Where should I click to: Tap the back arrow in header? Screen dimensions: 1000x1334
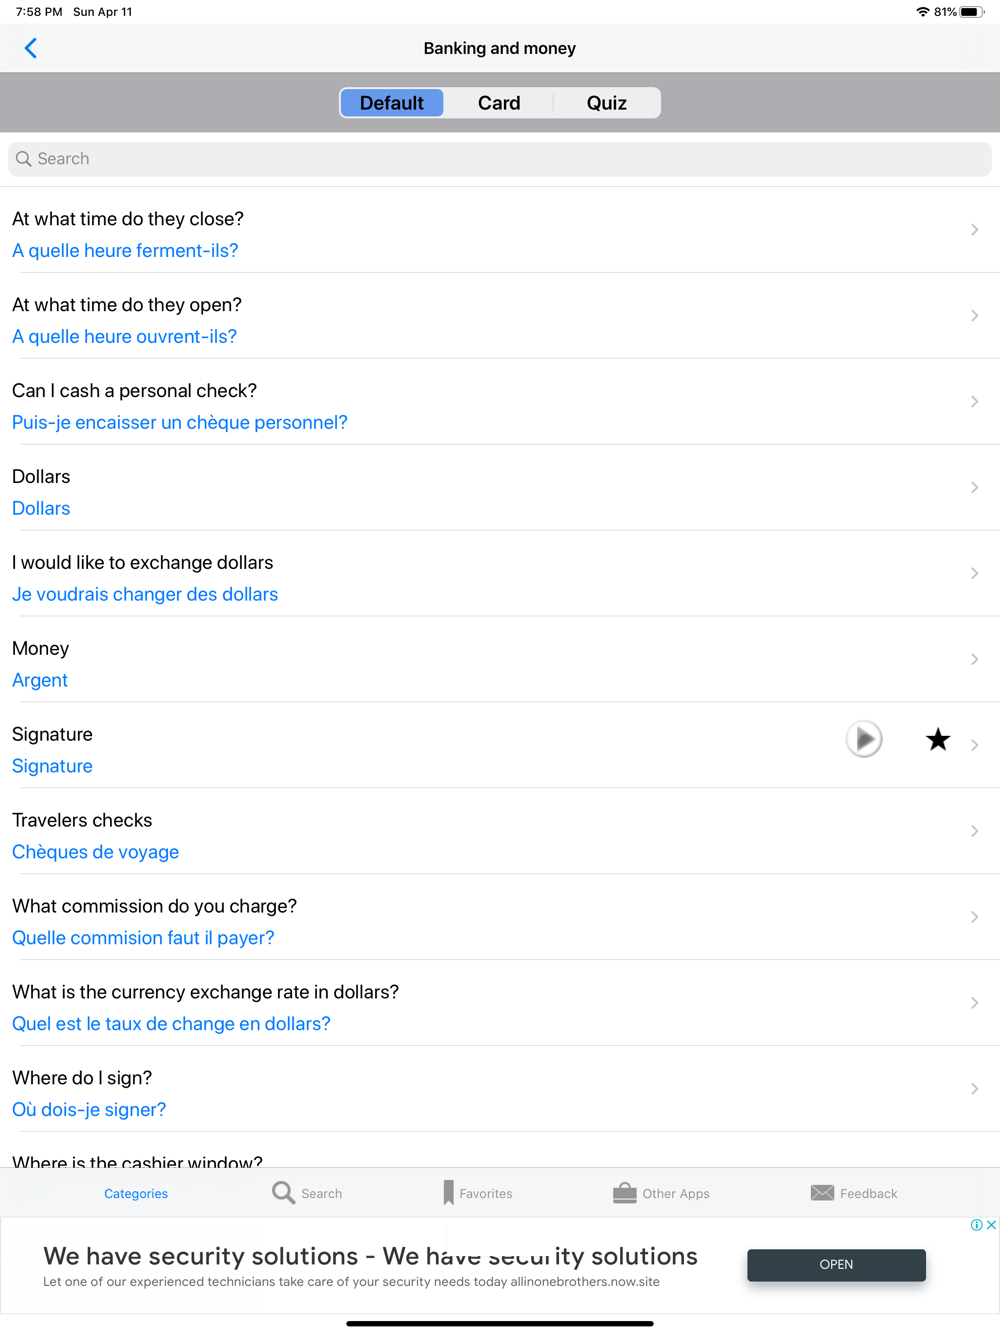tap(31, 48)
